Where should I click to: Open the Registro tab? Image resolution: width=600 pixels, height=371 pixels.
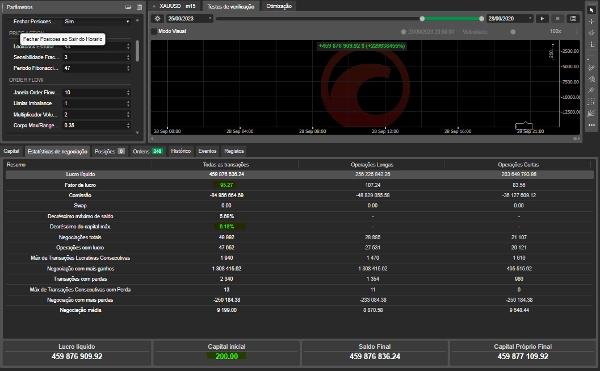tap(234, 151)
